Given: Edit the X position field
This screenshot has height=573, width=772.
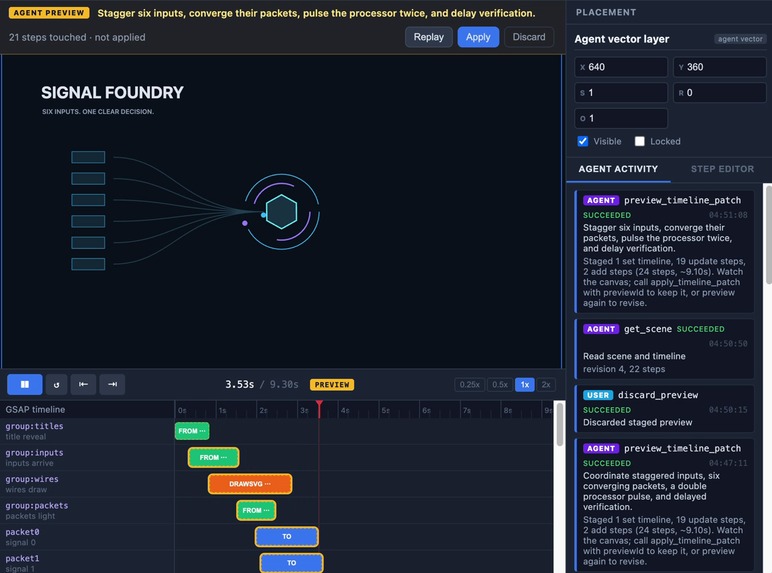Looking at the screenshot, I should [x=621, y=67].
